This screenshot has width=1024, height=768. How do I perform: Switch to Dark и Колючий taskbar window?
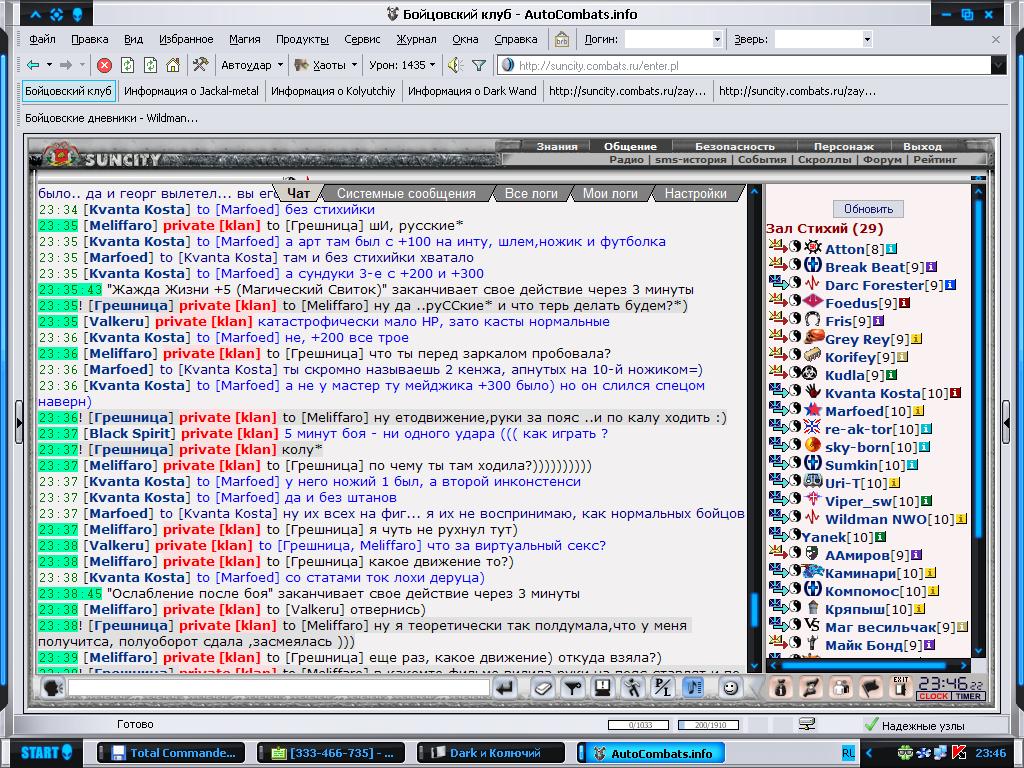tap(490, 753)
